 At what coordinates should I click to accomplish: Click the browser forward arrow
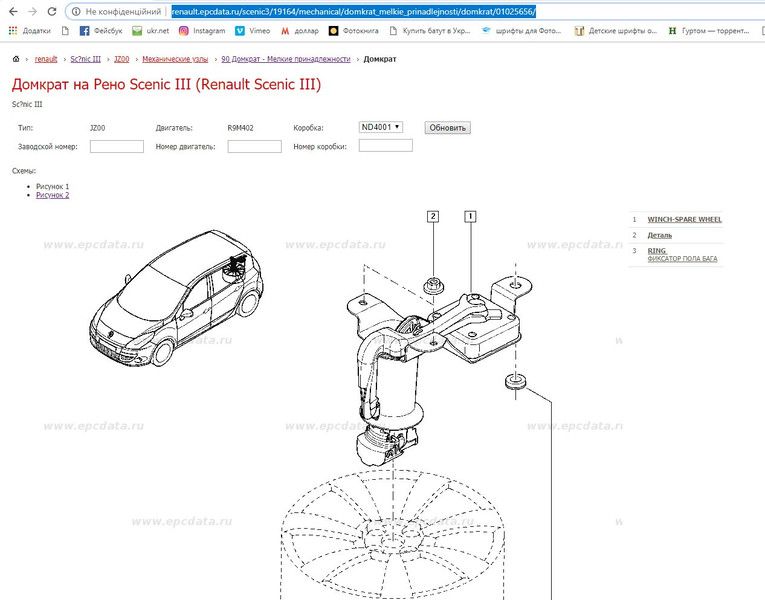click(32, 11)
